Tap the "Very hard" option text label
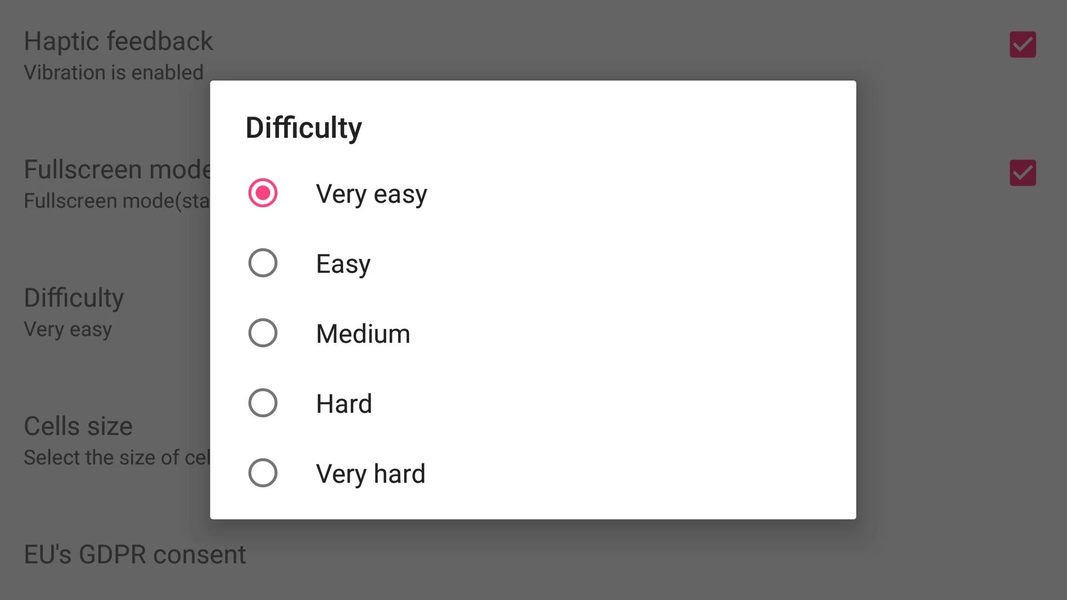The image size is (1067, 600). pyautogui.click(x=370, y=474)
